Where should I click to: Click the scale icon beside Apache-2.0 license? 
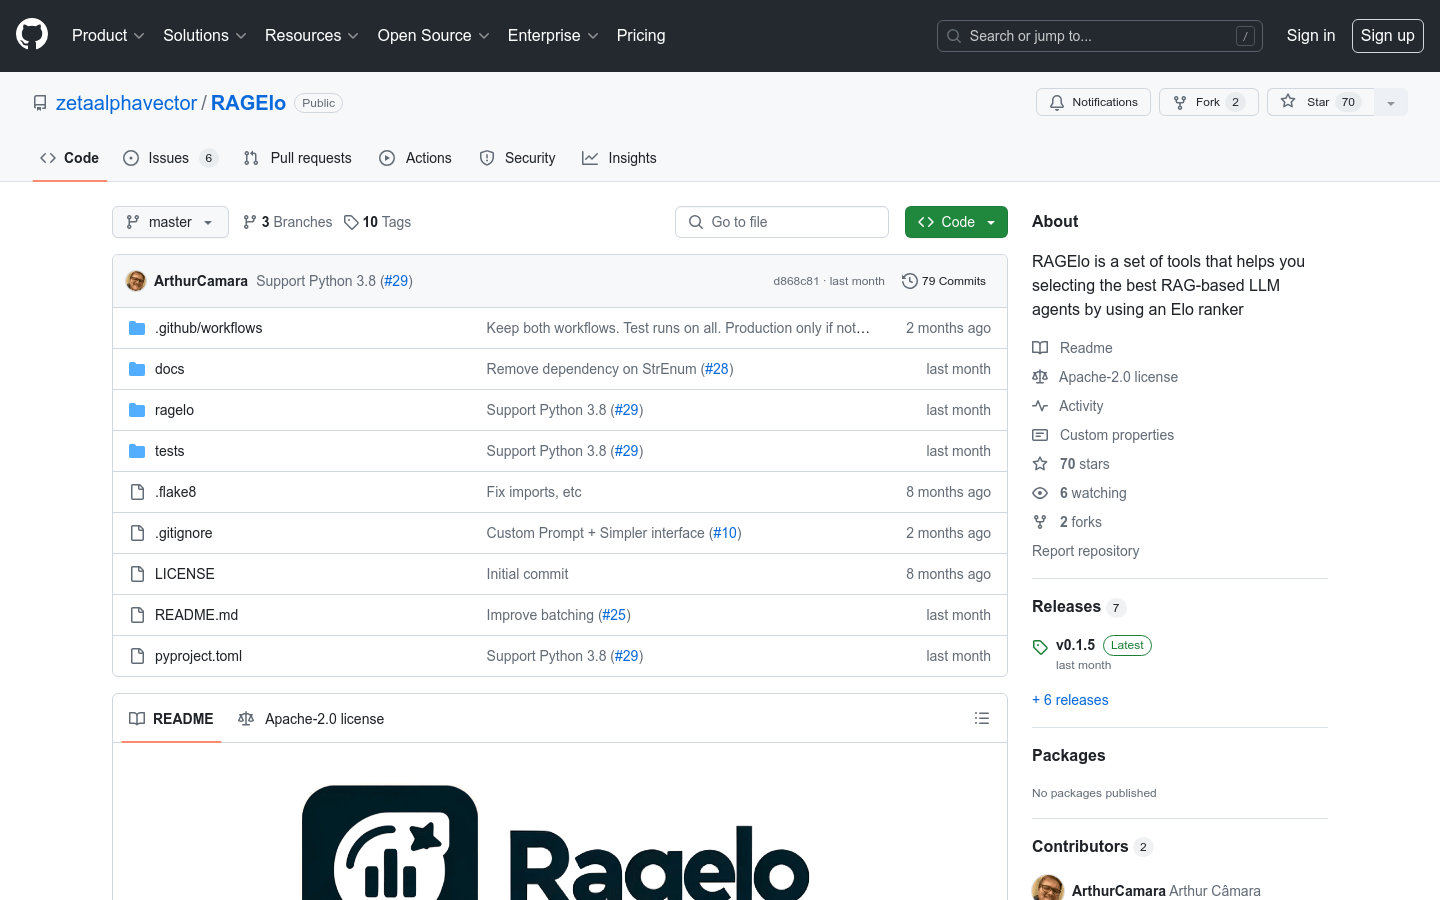click(x=1040, y=377)
